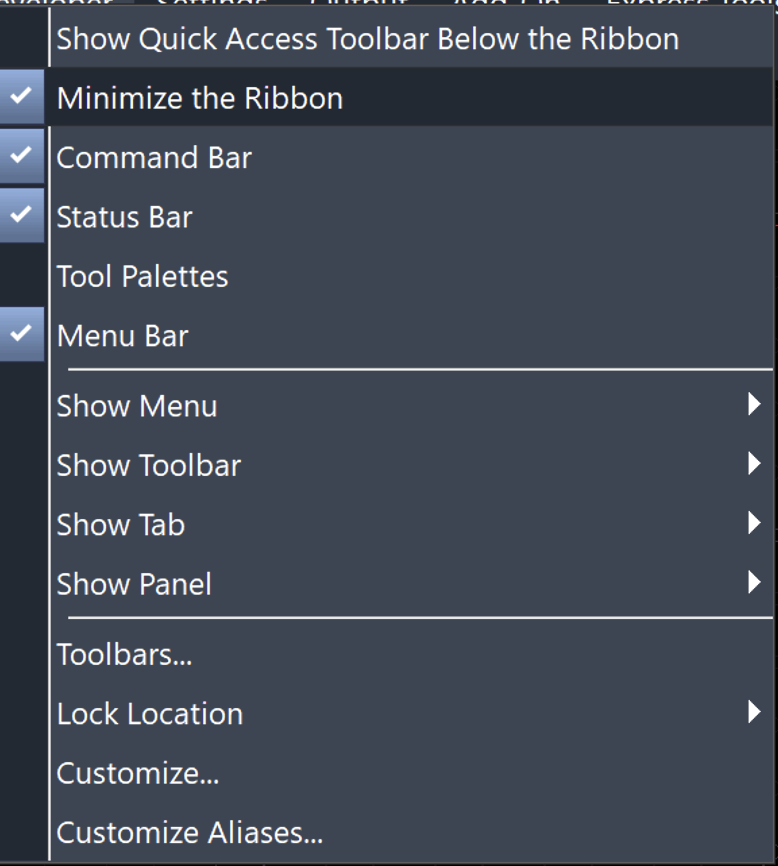This screenshot has height=866, width=778.
Task: Open the Lock Location submenu arrow
Action: click(754, 713)
